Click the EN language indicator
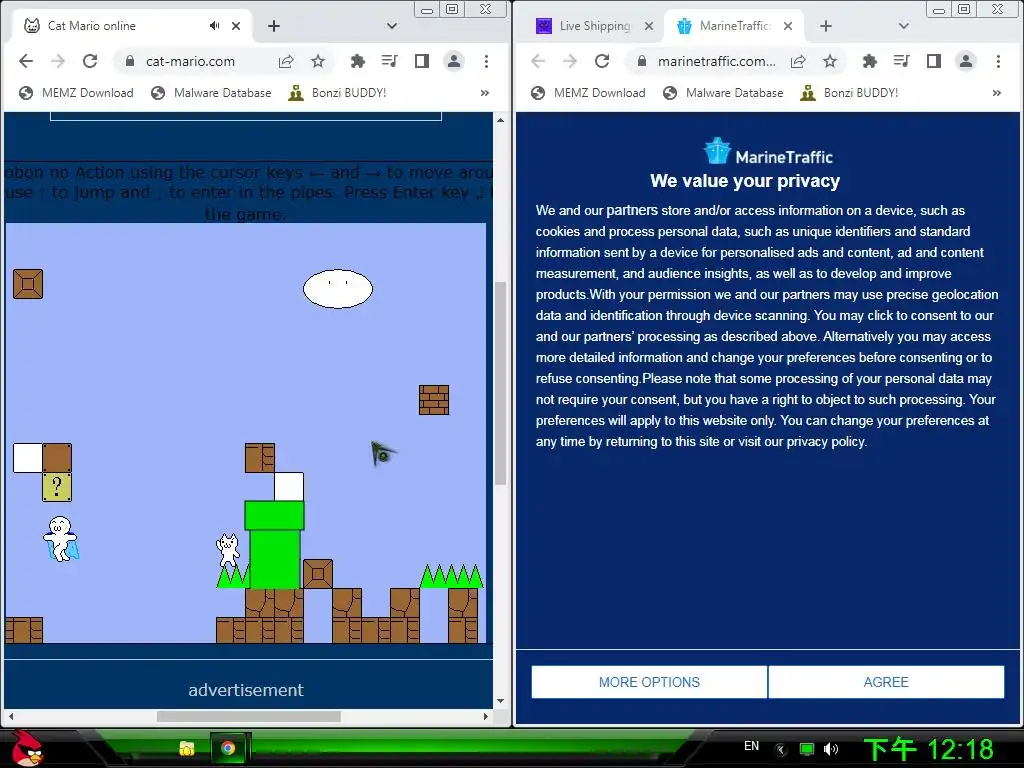Image resolution: width=1024 pixels, height=768 pixels. click(x=752, y=746)
